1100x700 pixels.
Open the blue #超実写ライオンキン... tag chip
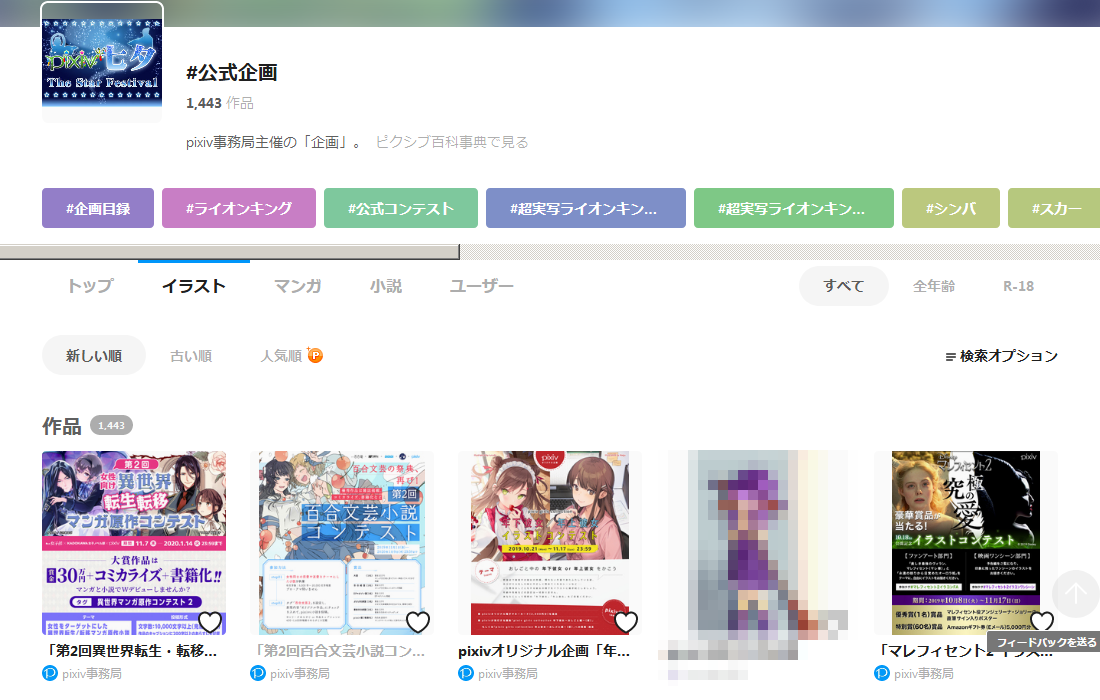click(586, 208)
